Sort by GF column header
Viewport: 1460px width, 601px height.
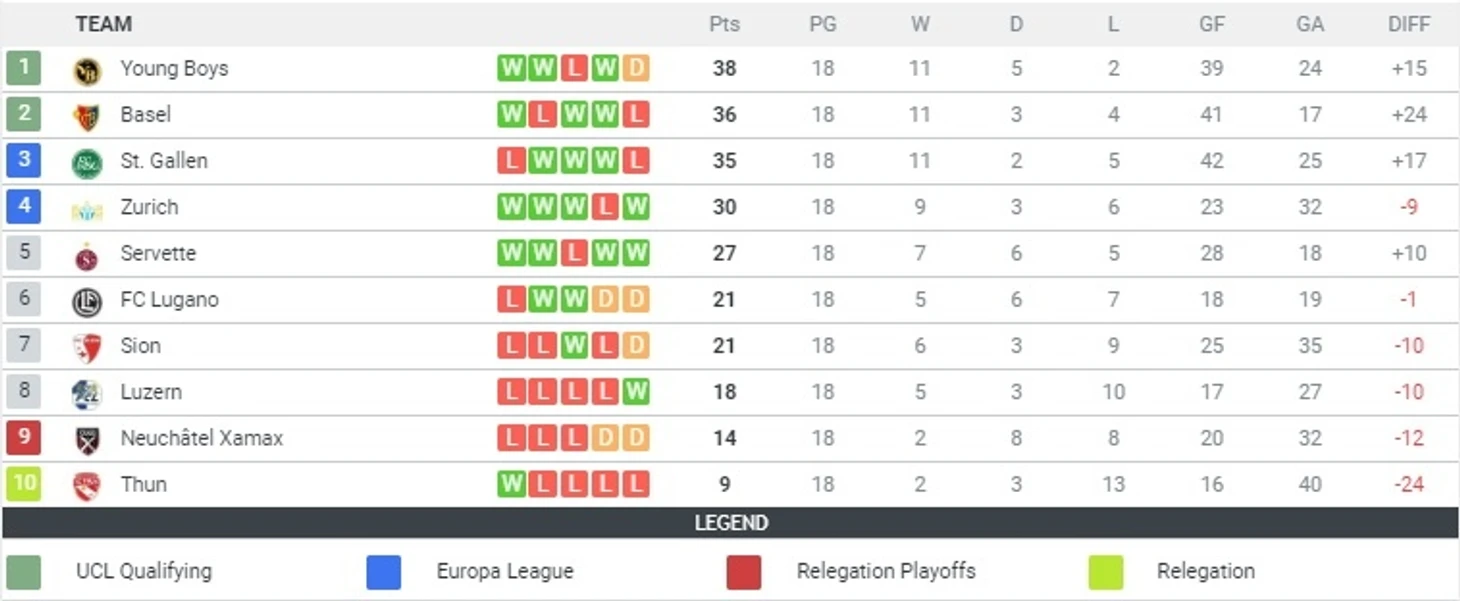[1212, 24]
